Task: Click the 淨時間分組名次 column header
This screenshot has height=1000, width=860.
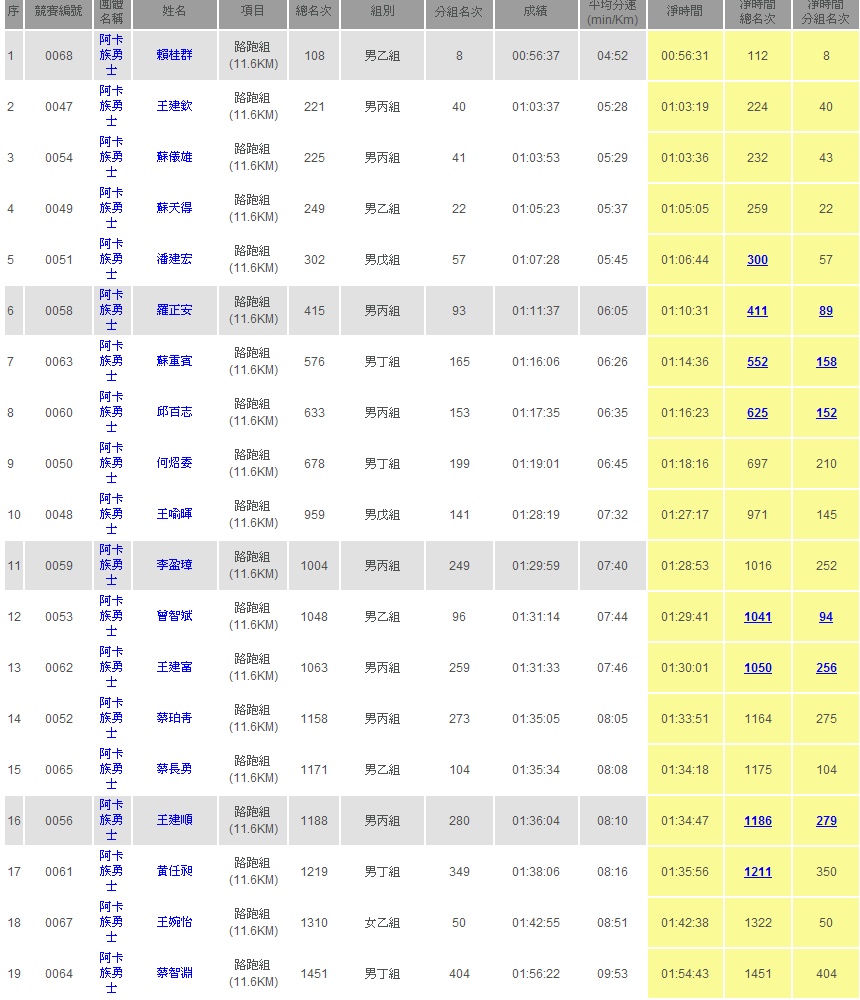Action: [x=826, y=13]
